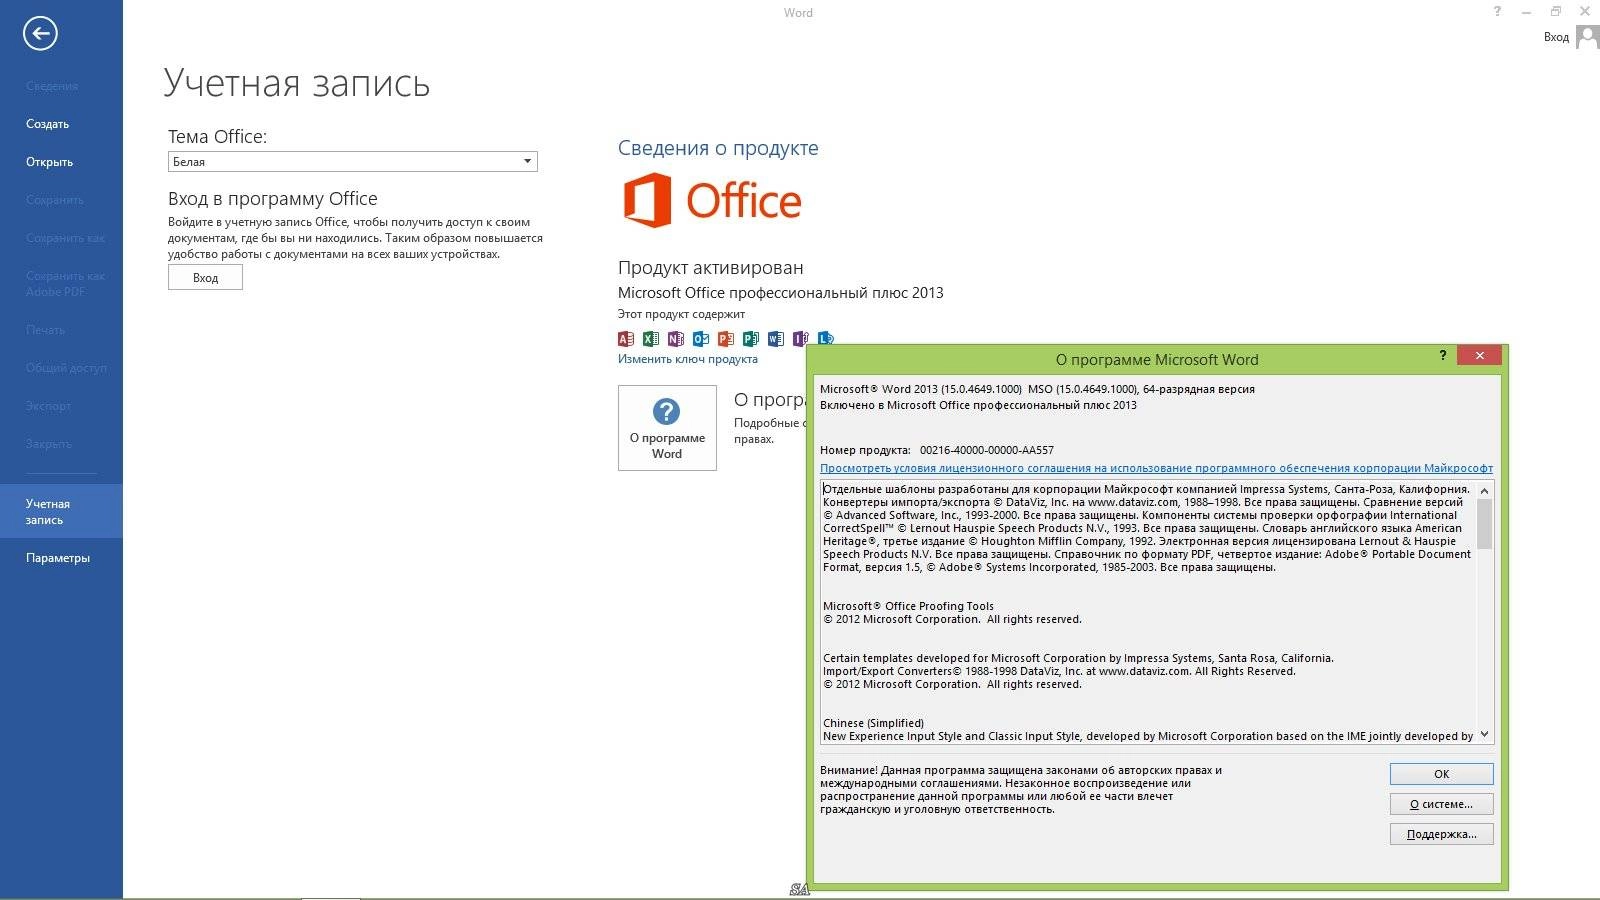The height and width of the screenshot is (900, 1600).
Task: Click the Outlook icon in the product list
Action: coord(701,339)
